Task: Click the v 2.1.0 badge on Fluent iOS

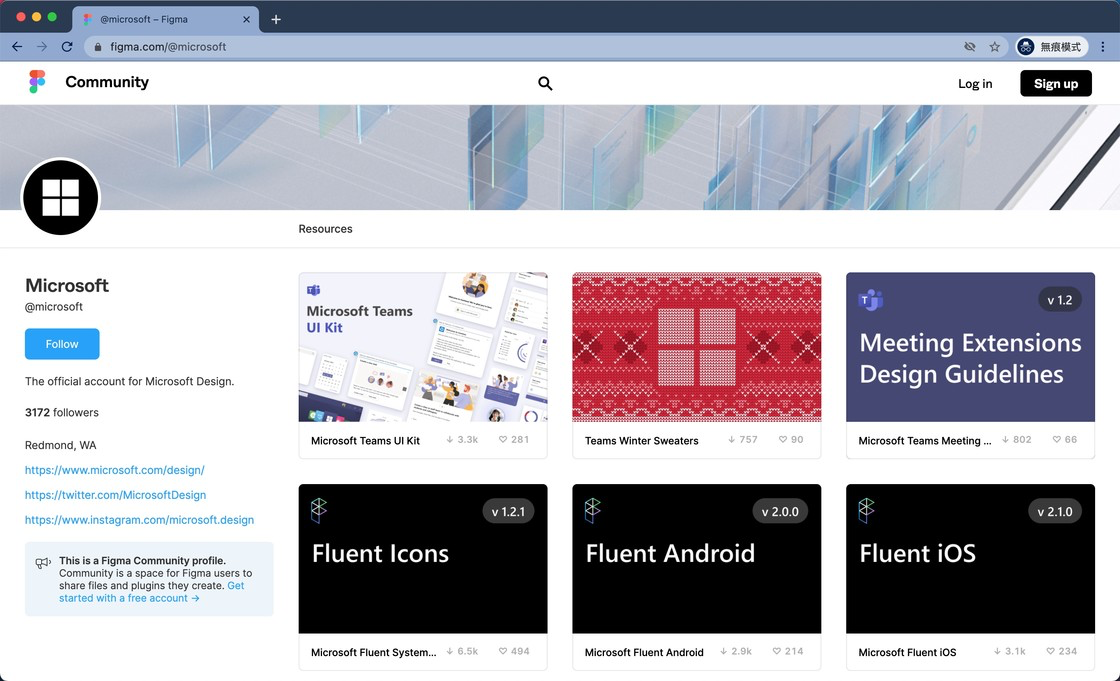Action: click(1055, 512)
